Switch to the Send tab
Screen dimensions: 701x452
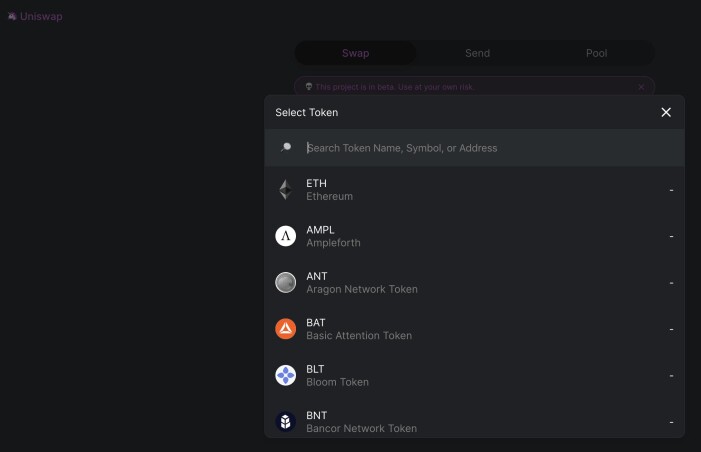477,53
